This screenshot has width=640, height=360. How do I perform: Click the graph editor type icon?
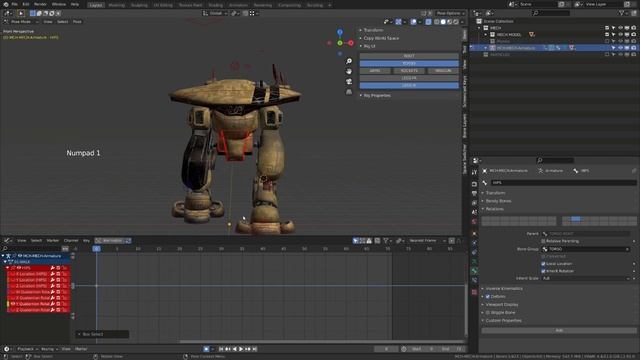pos(8,241)
